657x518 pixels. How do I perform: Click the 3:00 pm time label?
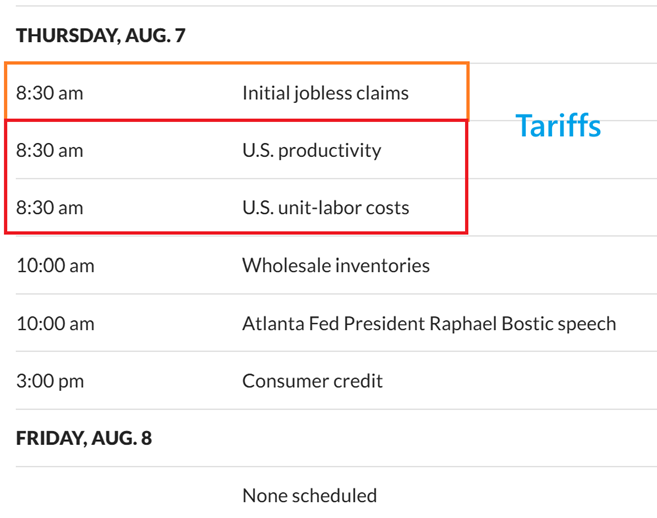(50, 381)
